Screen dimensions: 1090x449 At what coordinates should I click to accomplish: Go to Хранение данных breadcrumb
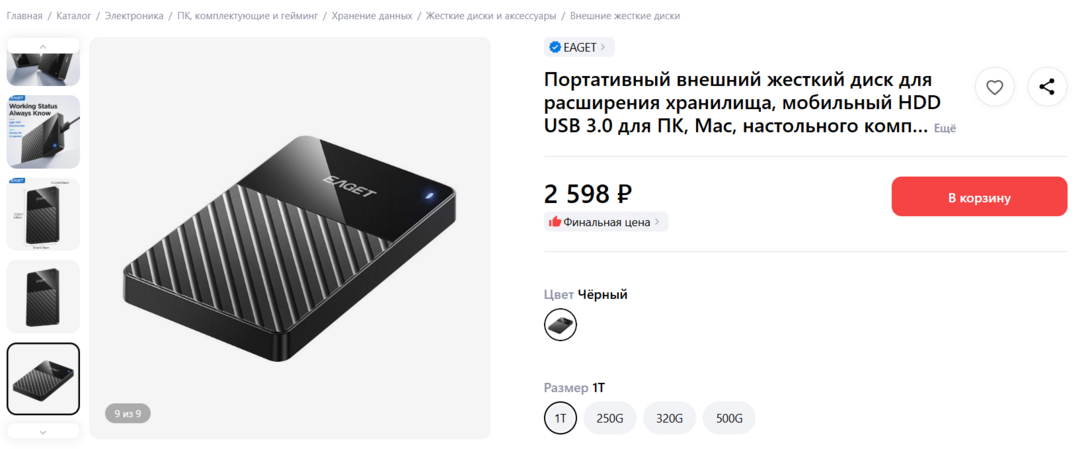tap(372, 16)
